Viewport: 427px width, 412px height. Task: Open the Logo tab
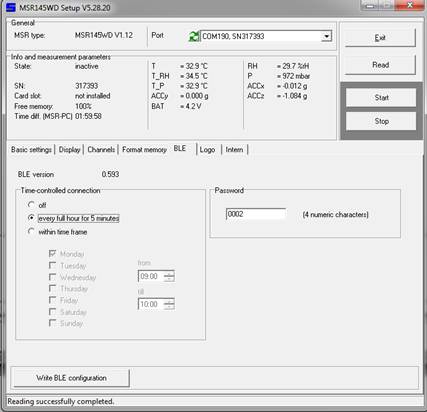(x=207, y=150)
